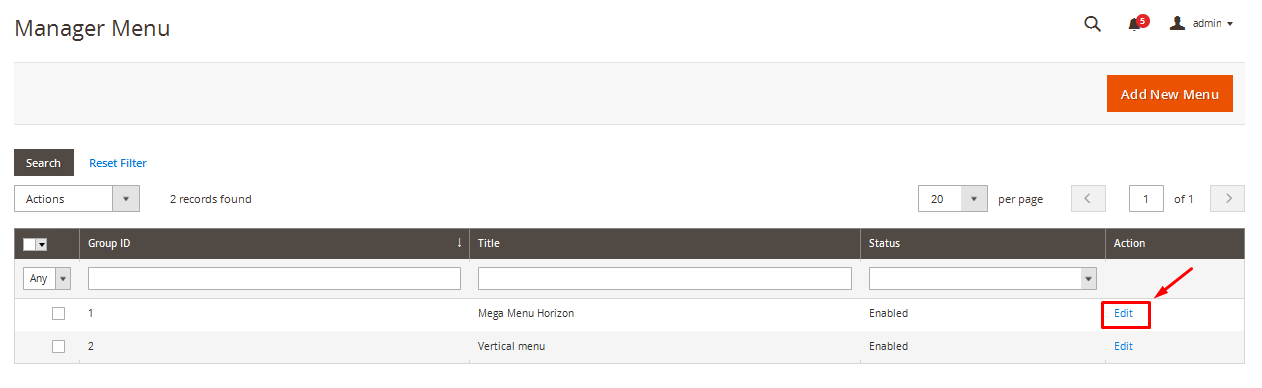This screenshot has height=388, width=1262.
Task: Open the Any selection filter dropdown
Action: 47,279
